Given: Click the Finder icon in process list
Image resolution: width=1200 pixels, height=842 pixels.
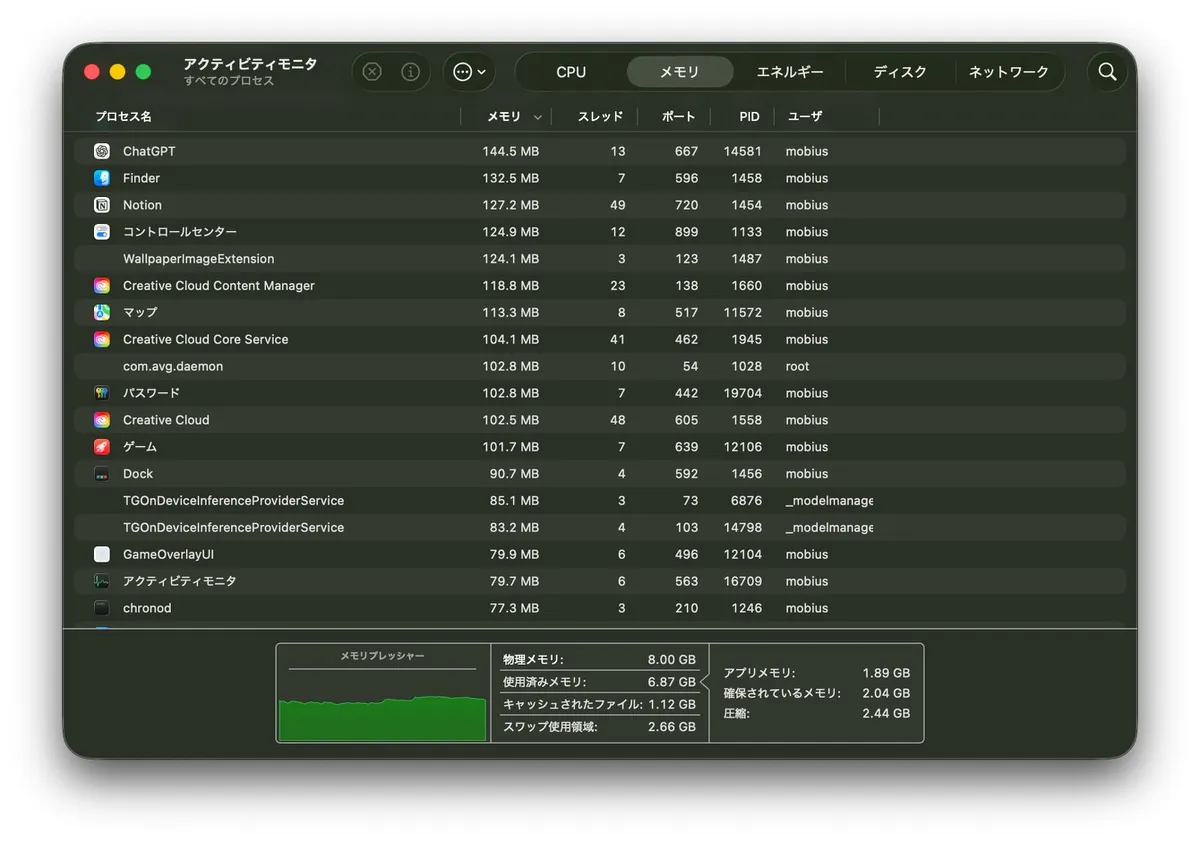Looking at the screenshot, I should point(102,178).
